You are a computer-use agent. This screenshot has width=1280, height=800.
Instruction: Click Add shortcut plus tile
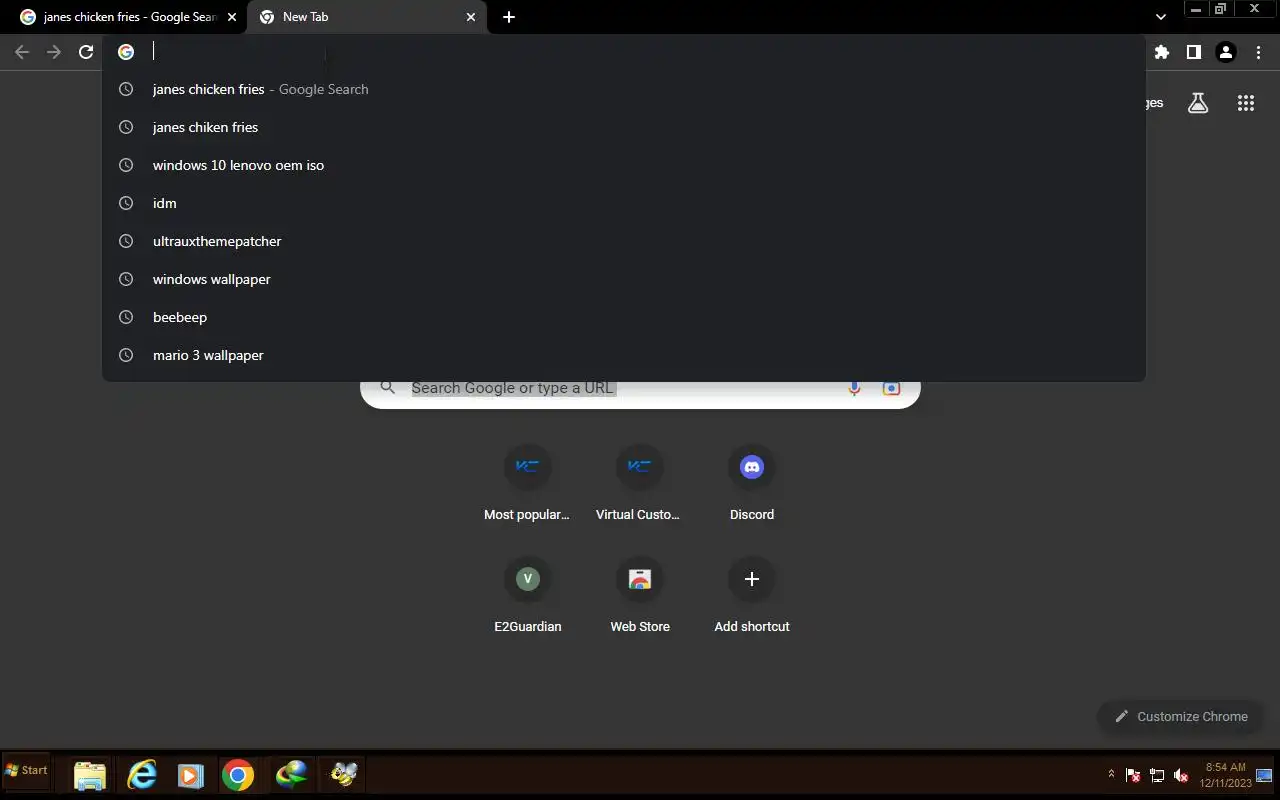pos(752,595)
